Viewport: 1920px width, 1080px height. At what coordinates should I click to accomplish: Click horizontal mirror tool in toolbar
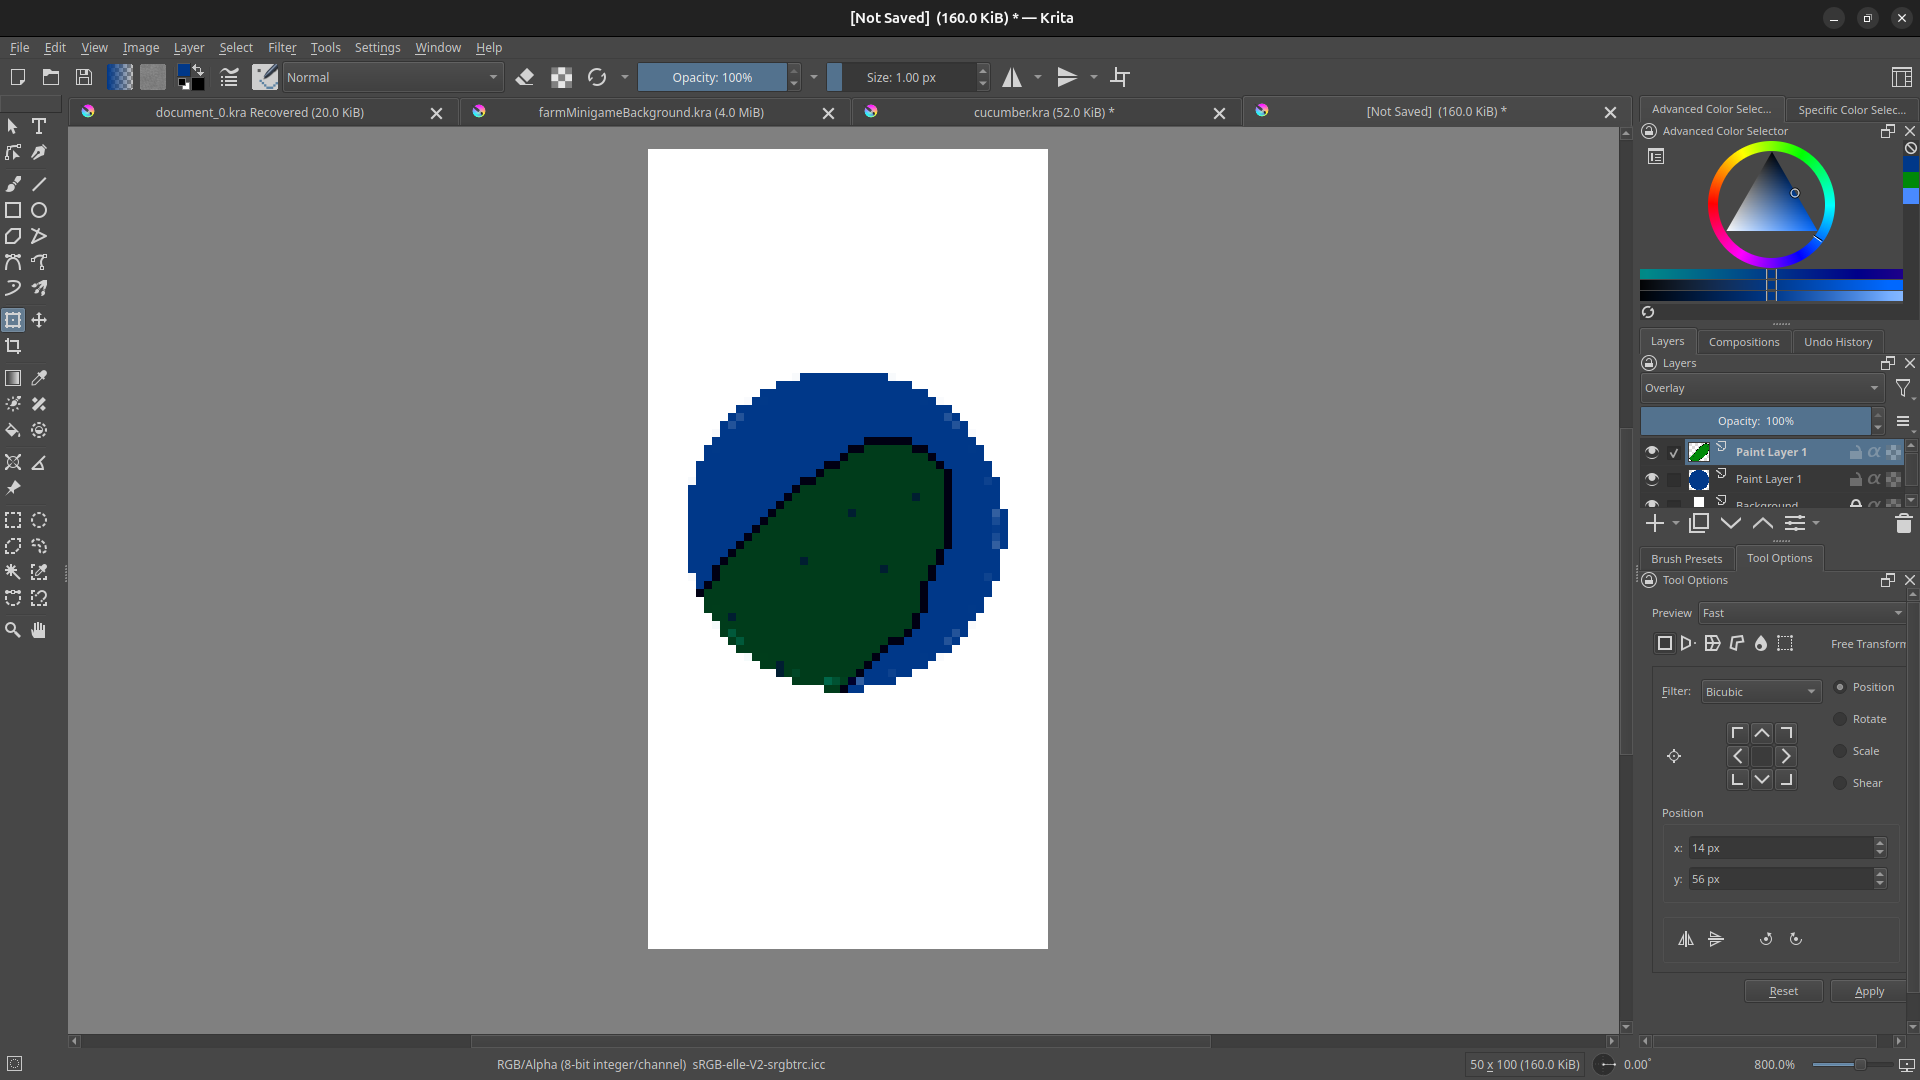tap(1012, 77)
